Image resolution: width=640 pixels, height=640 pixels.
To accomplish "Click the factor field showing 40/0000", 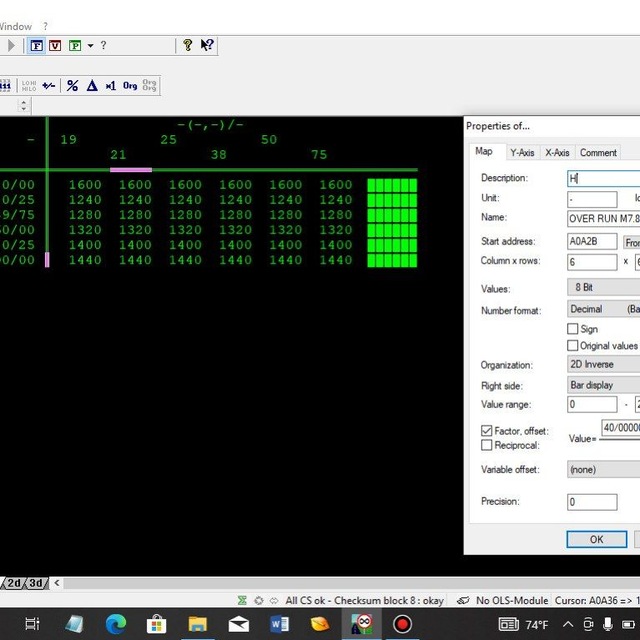I will (620, 428).
